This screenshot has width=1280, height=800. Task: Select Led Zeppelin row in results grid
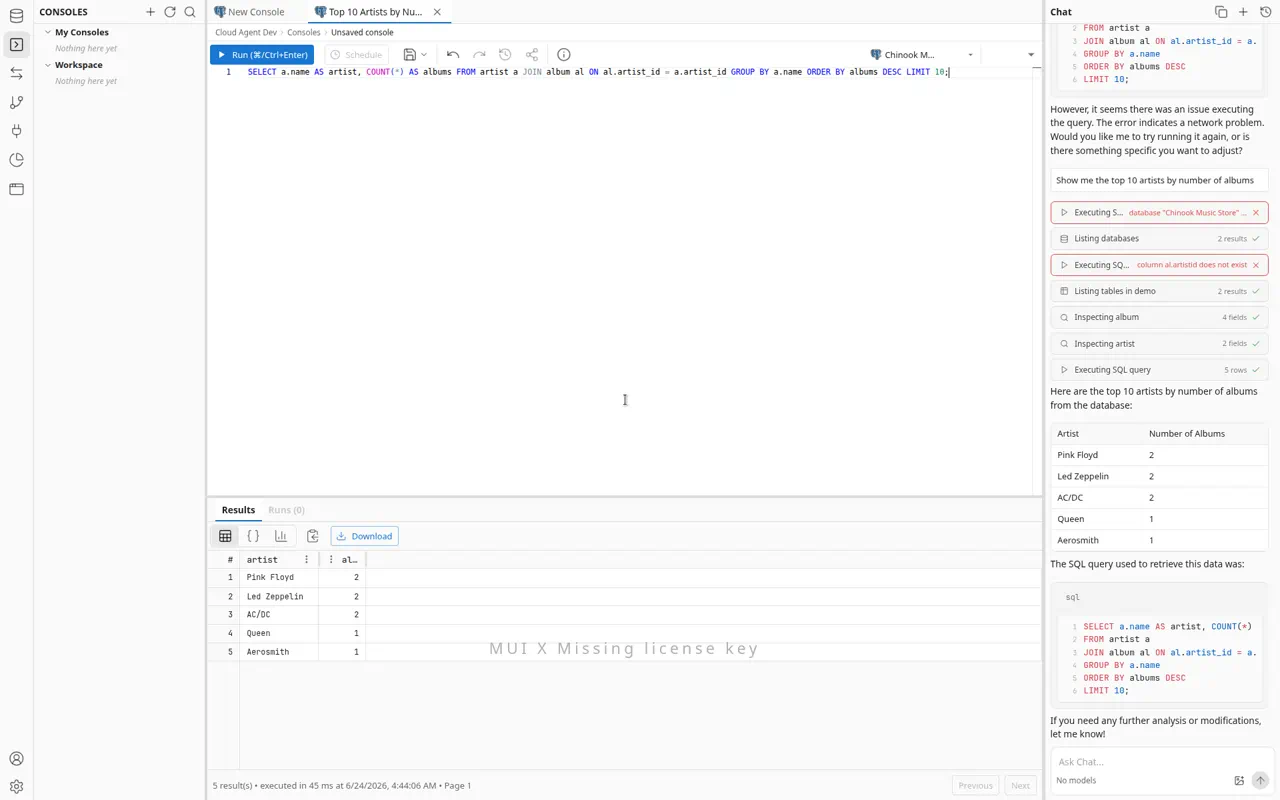coord(624,596)
